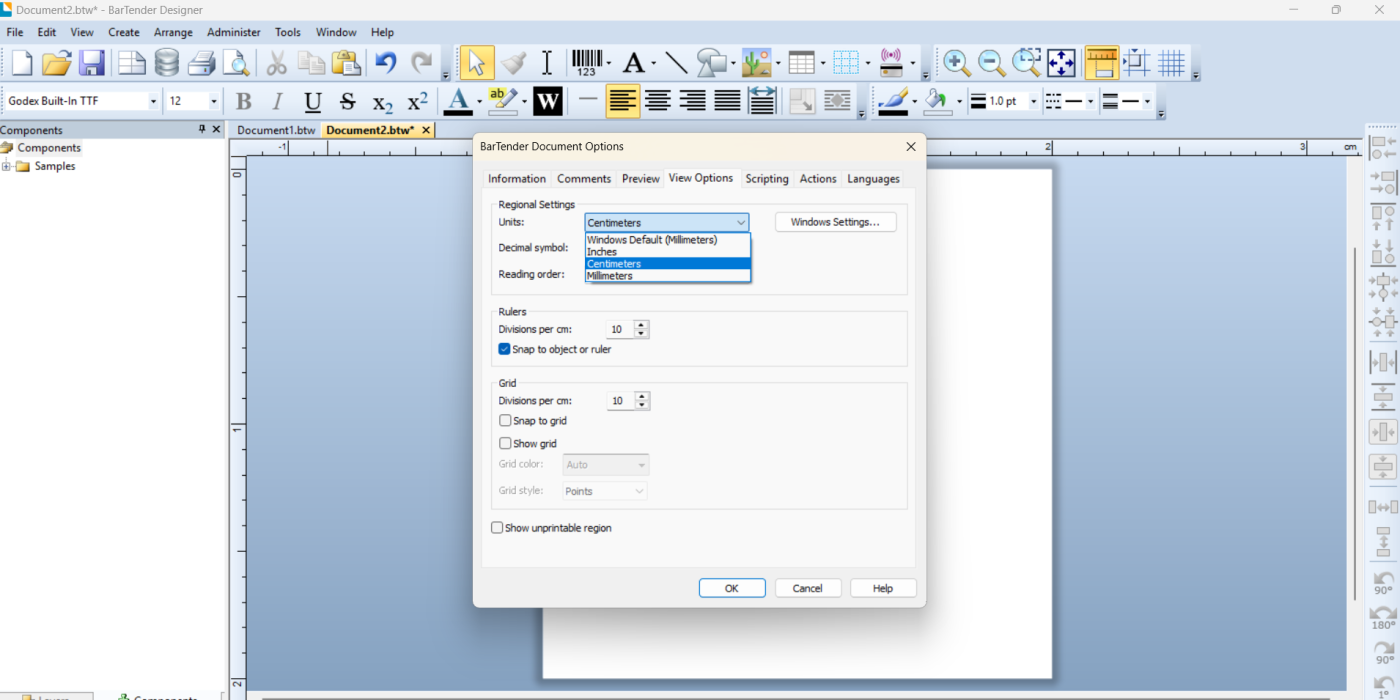1400x700 pixels.
Task: Select the Line drawing tool
Action: click(676, 63)
